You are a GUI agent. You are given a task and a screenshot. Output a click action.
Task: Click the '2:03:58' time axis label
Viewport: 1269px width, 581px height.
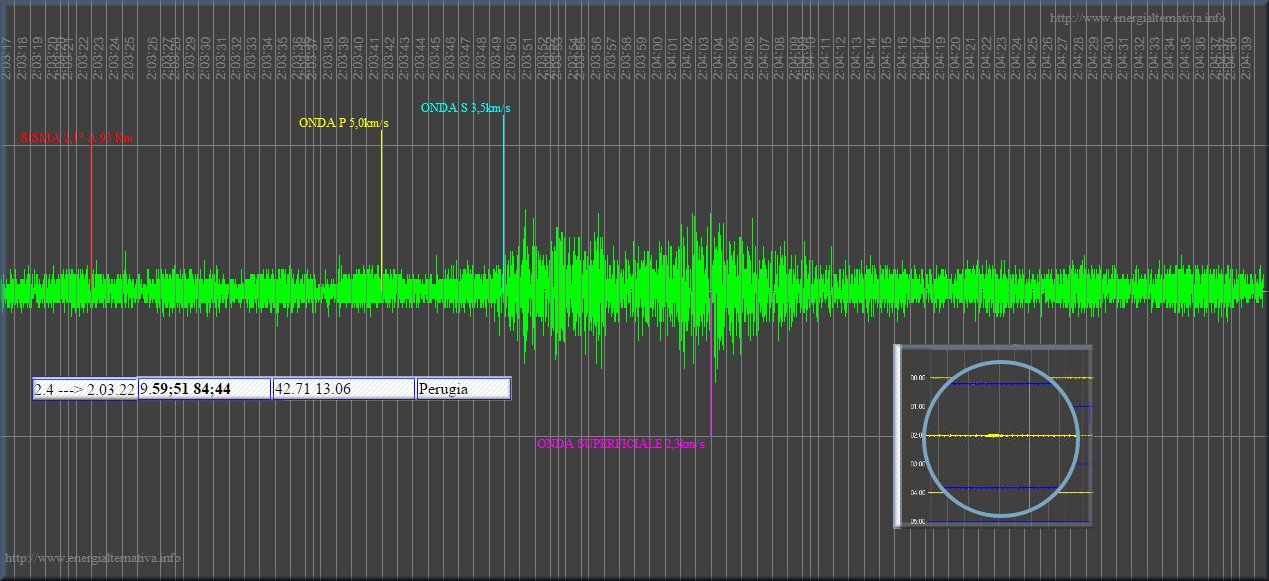coord(628,57)
